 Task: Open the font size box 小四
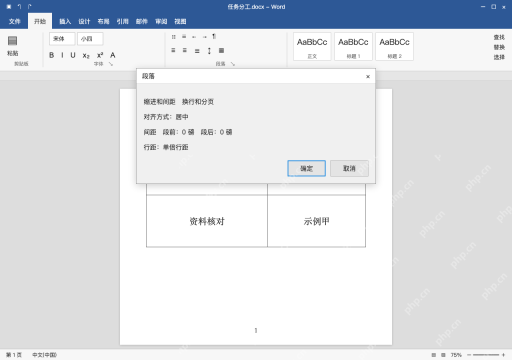(90, 39)
